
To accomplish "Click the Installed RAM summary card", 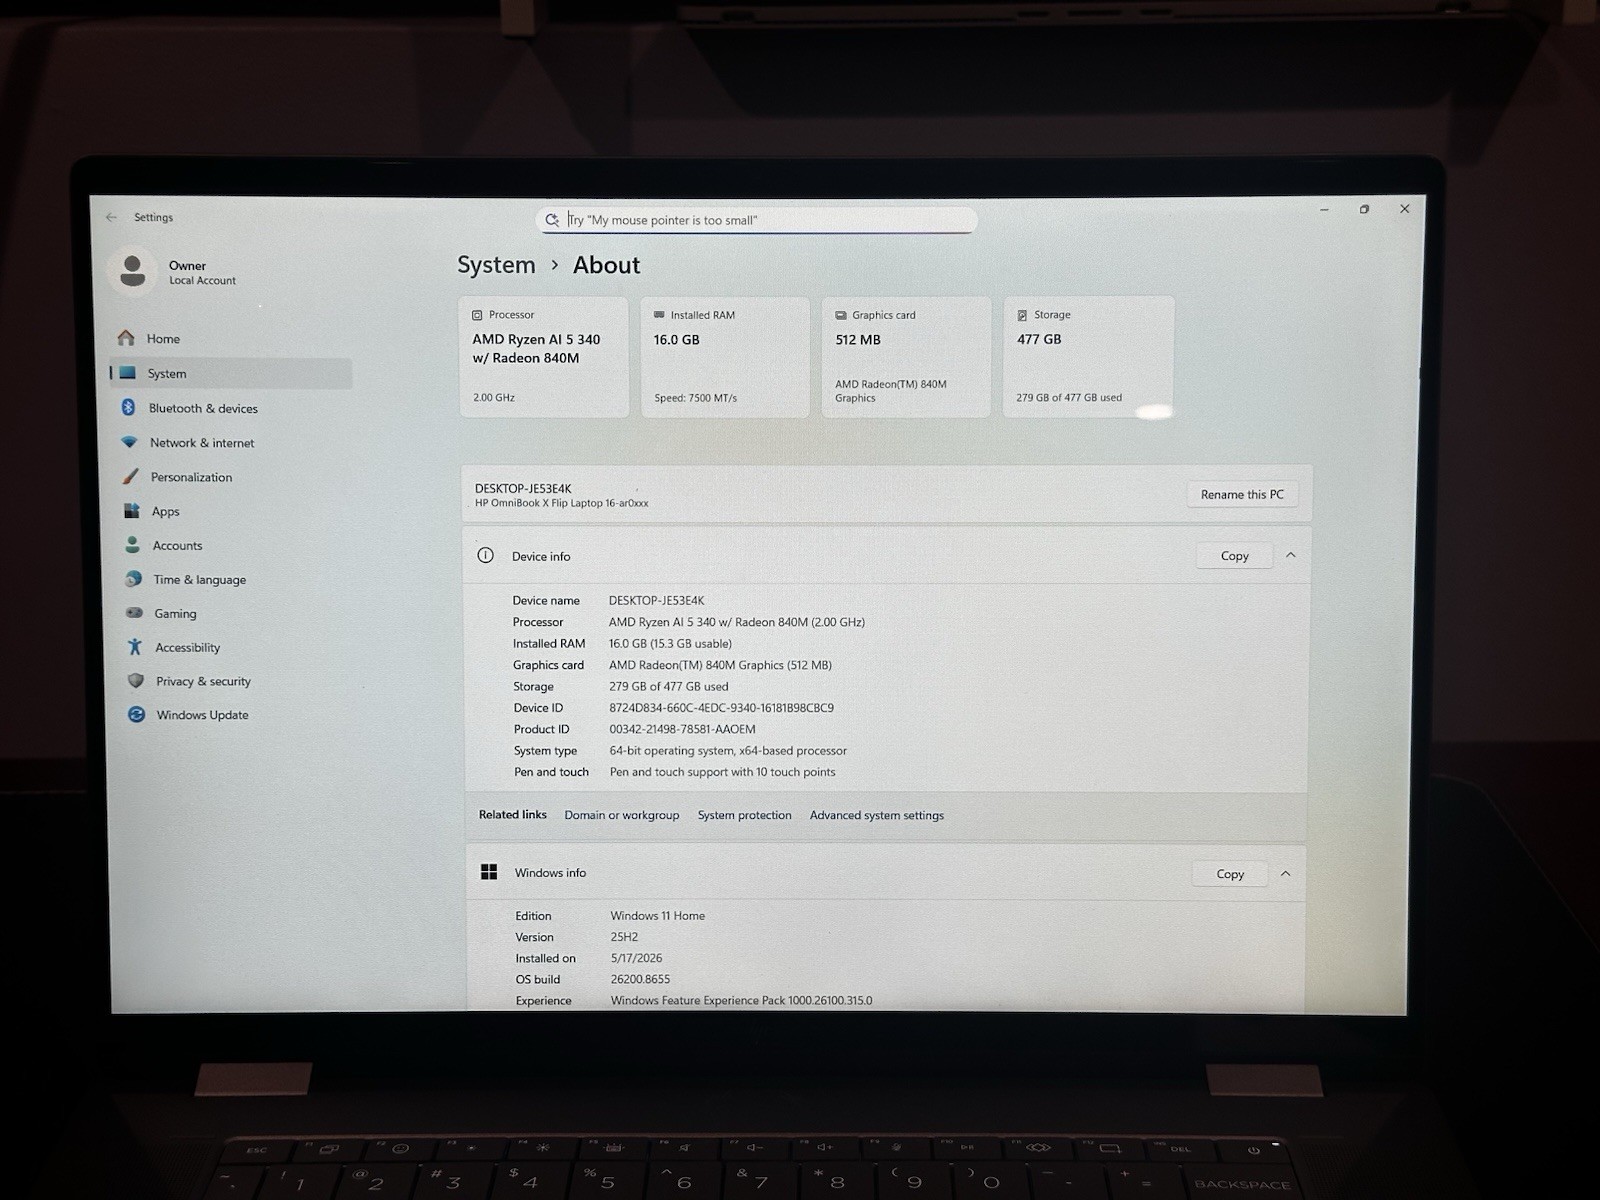I will pos(725,356).
